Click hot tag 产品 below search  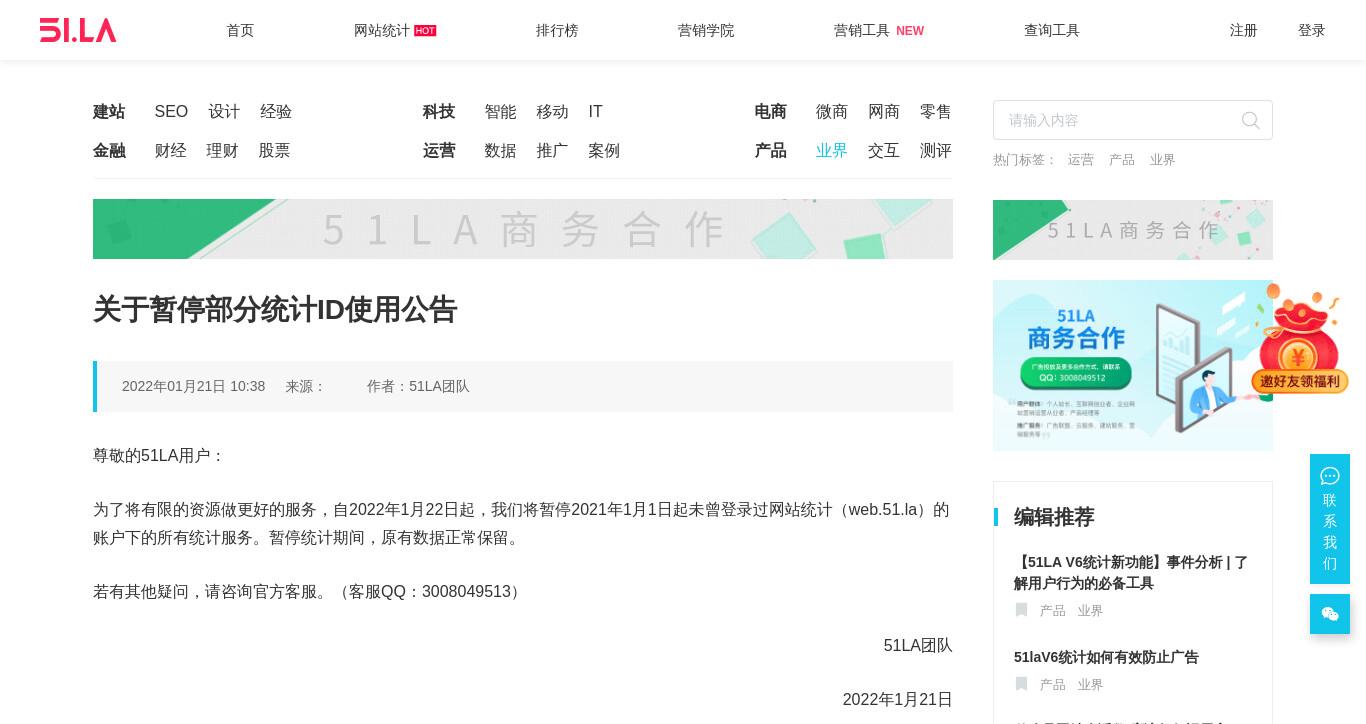coord(1121,160)
